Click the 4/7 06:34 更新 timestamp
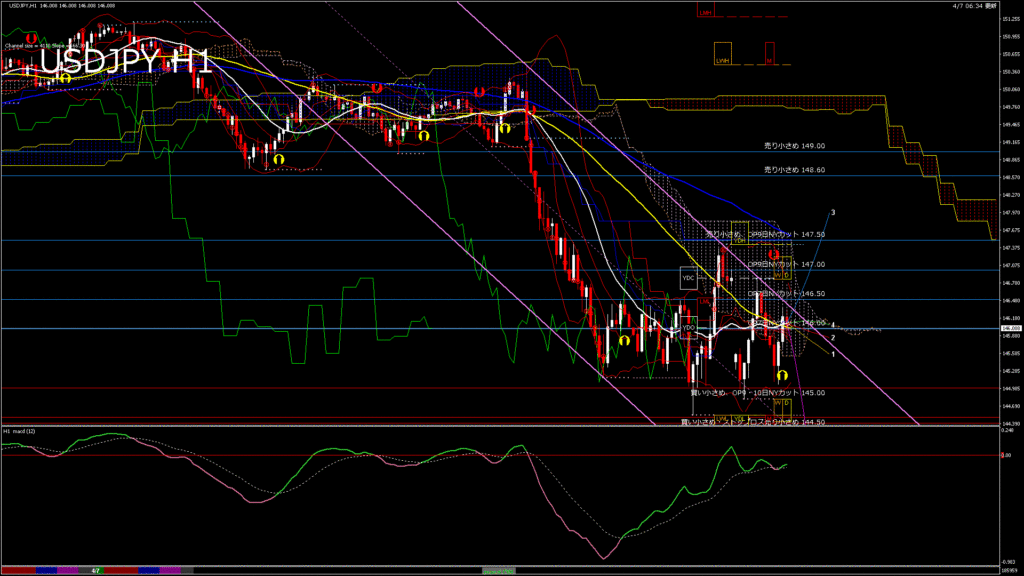The height and width of the screenshot is (576, 1024). click(x=975, y=6)
